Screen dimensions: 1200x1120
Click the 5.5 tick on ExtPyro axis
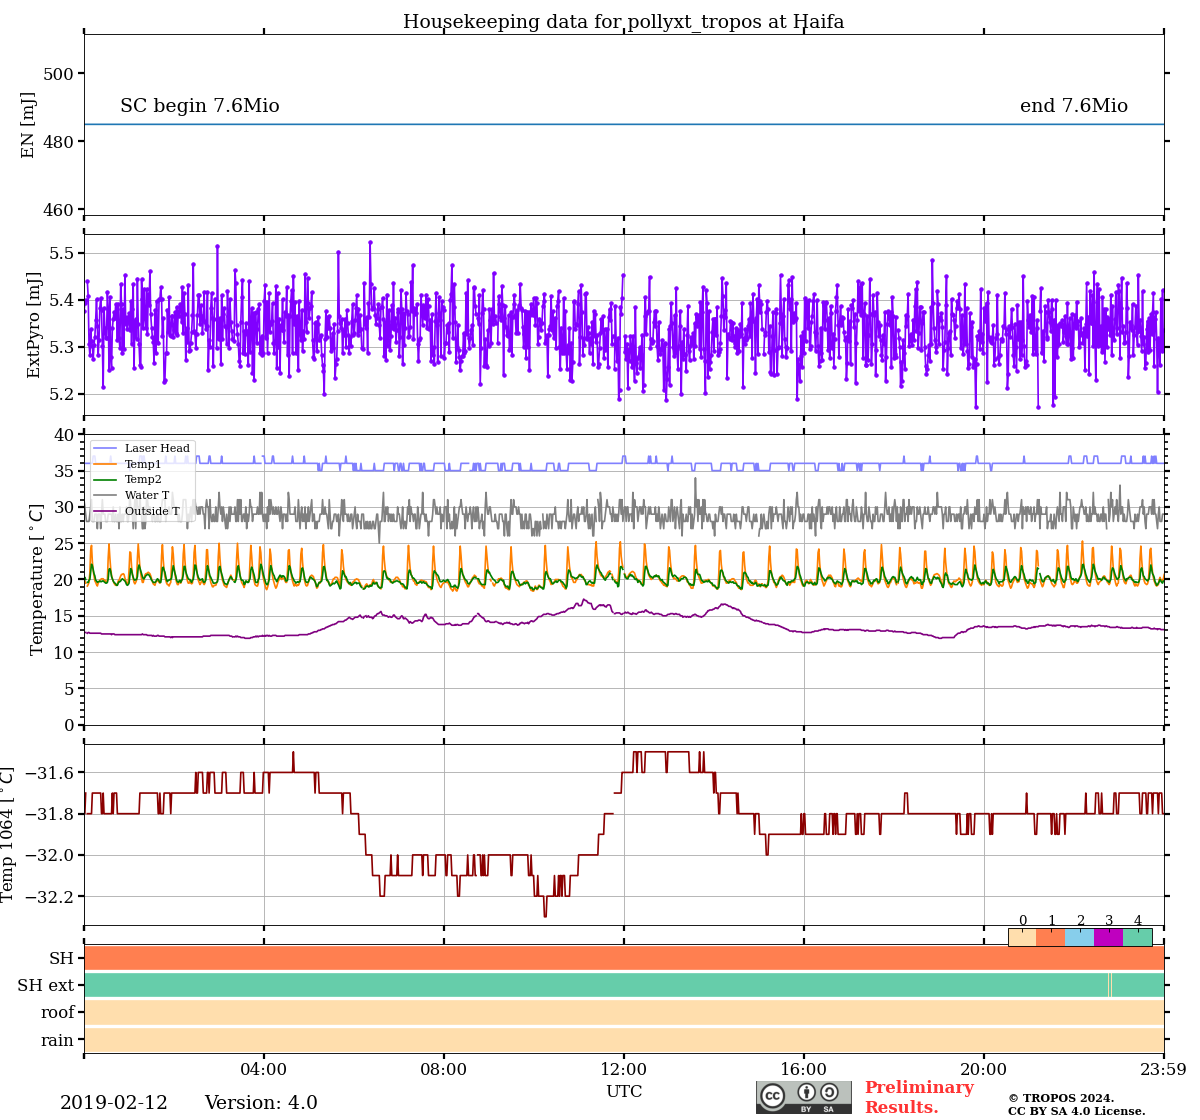[x=62, y=253]
